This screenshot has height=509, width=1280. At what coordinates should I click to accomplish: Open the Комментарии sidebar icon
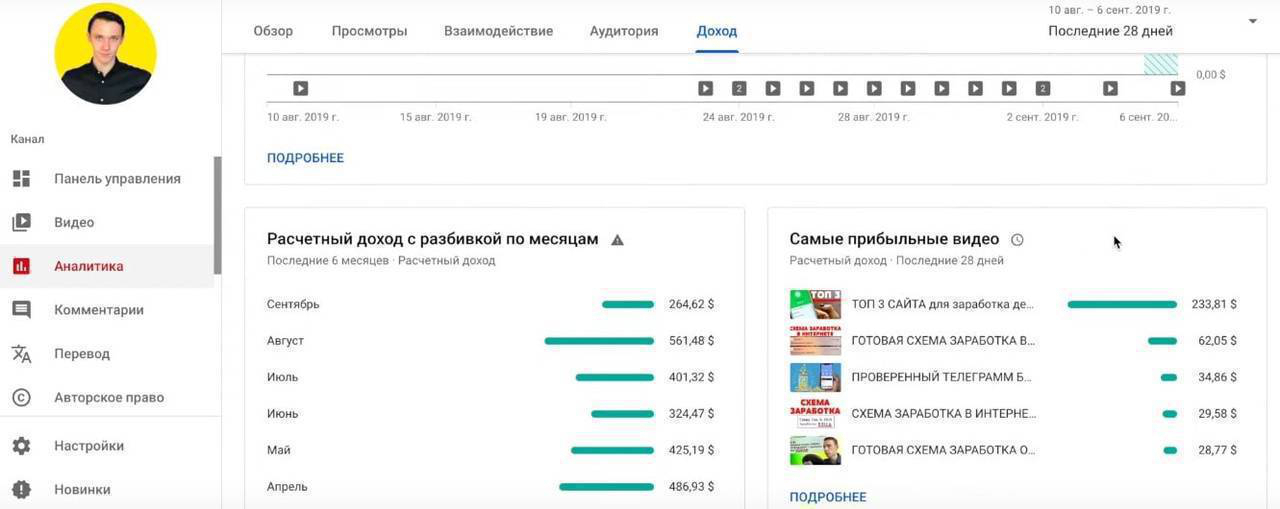click(21, 310)
